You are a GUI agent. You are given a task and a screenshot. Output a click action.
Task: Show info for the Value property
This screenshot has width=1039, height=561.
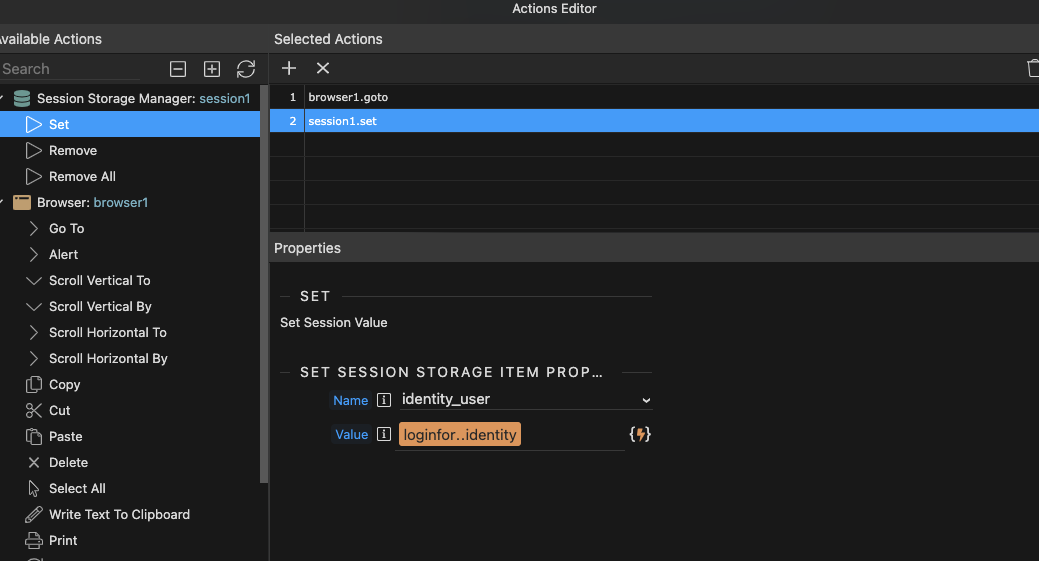click(x=384, y=434)
